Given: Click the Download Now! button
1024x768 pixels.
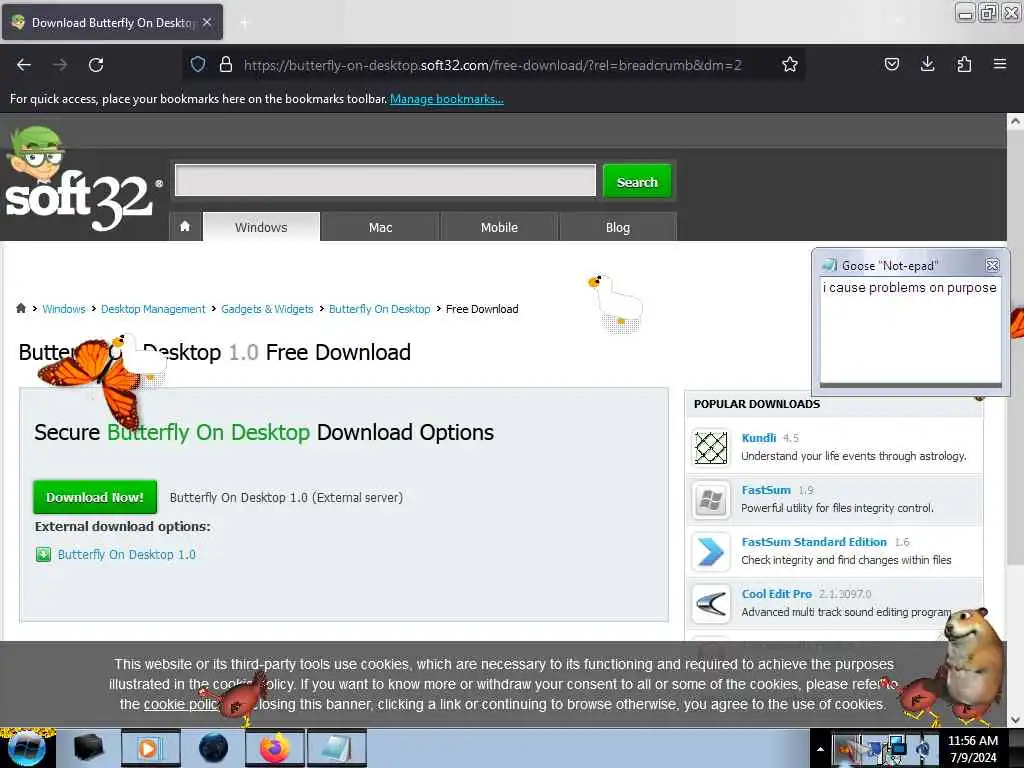Looking at the screenshot, I should [95, 497].
